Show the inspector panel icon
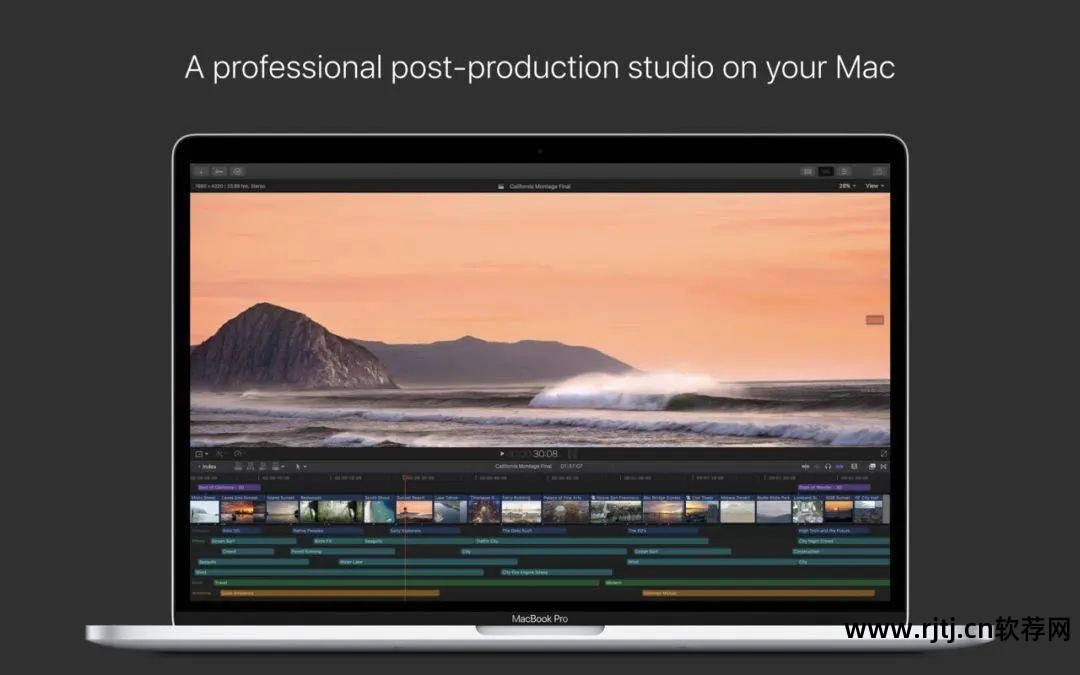Viewport: 1080px width, 675px height. [845, 171]
